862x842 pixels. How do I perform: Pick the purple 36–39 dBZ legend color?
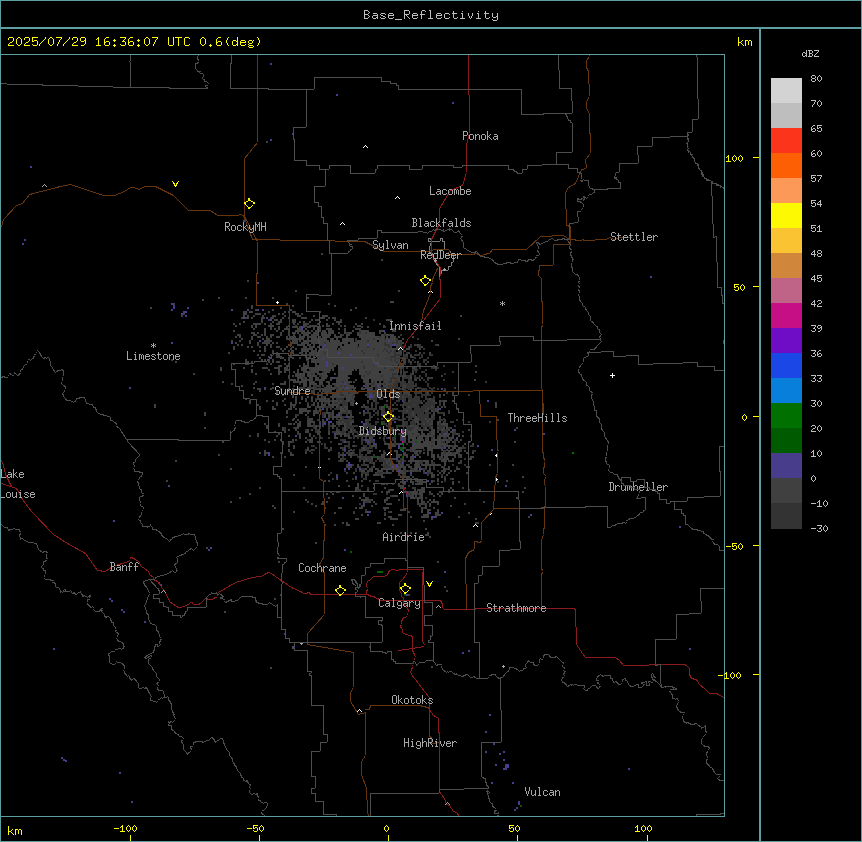tap(786, 340)
